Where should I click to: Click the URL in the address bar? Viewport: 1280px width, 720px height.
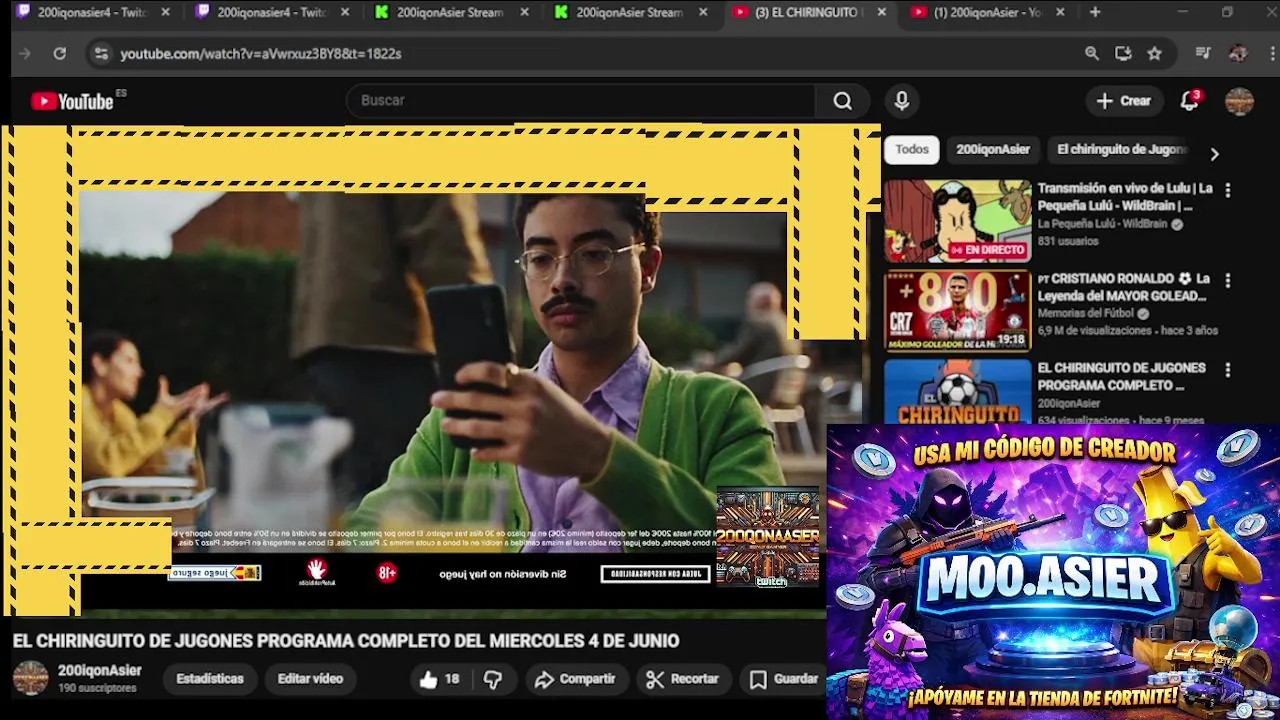point(261,54)
